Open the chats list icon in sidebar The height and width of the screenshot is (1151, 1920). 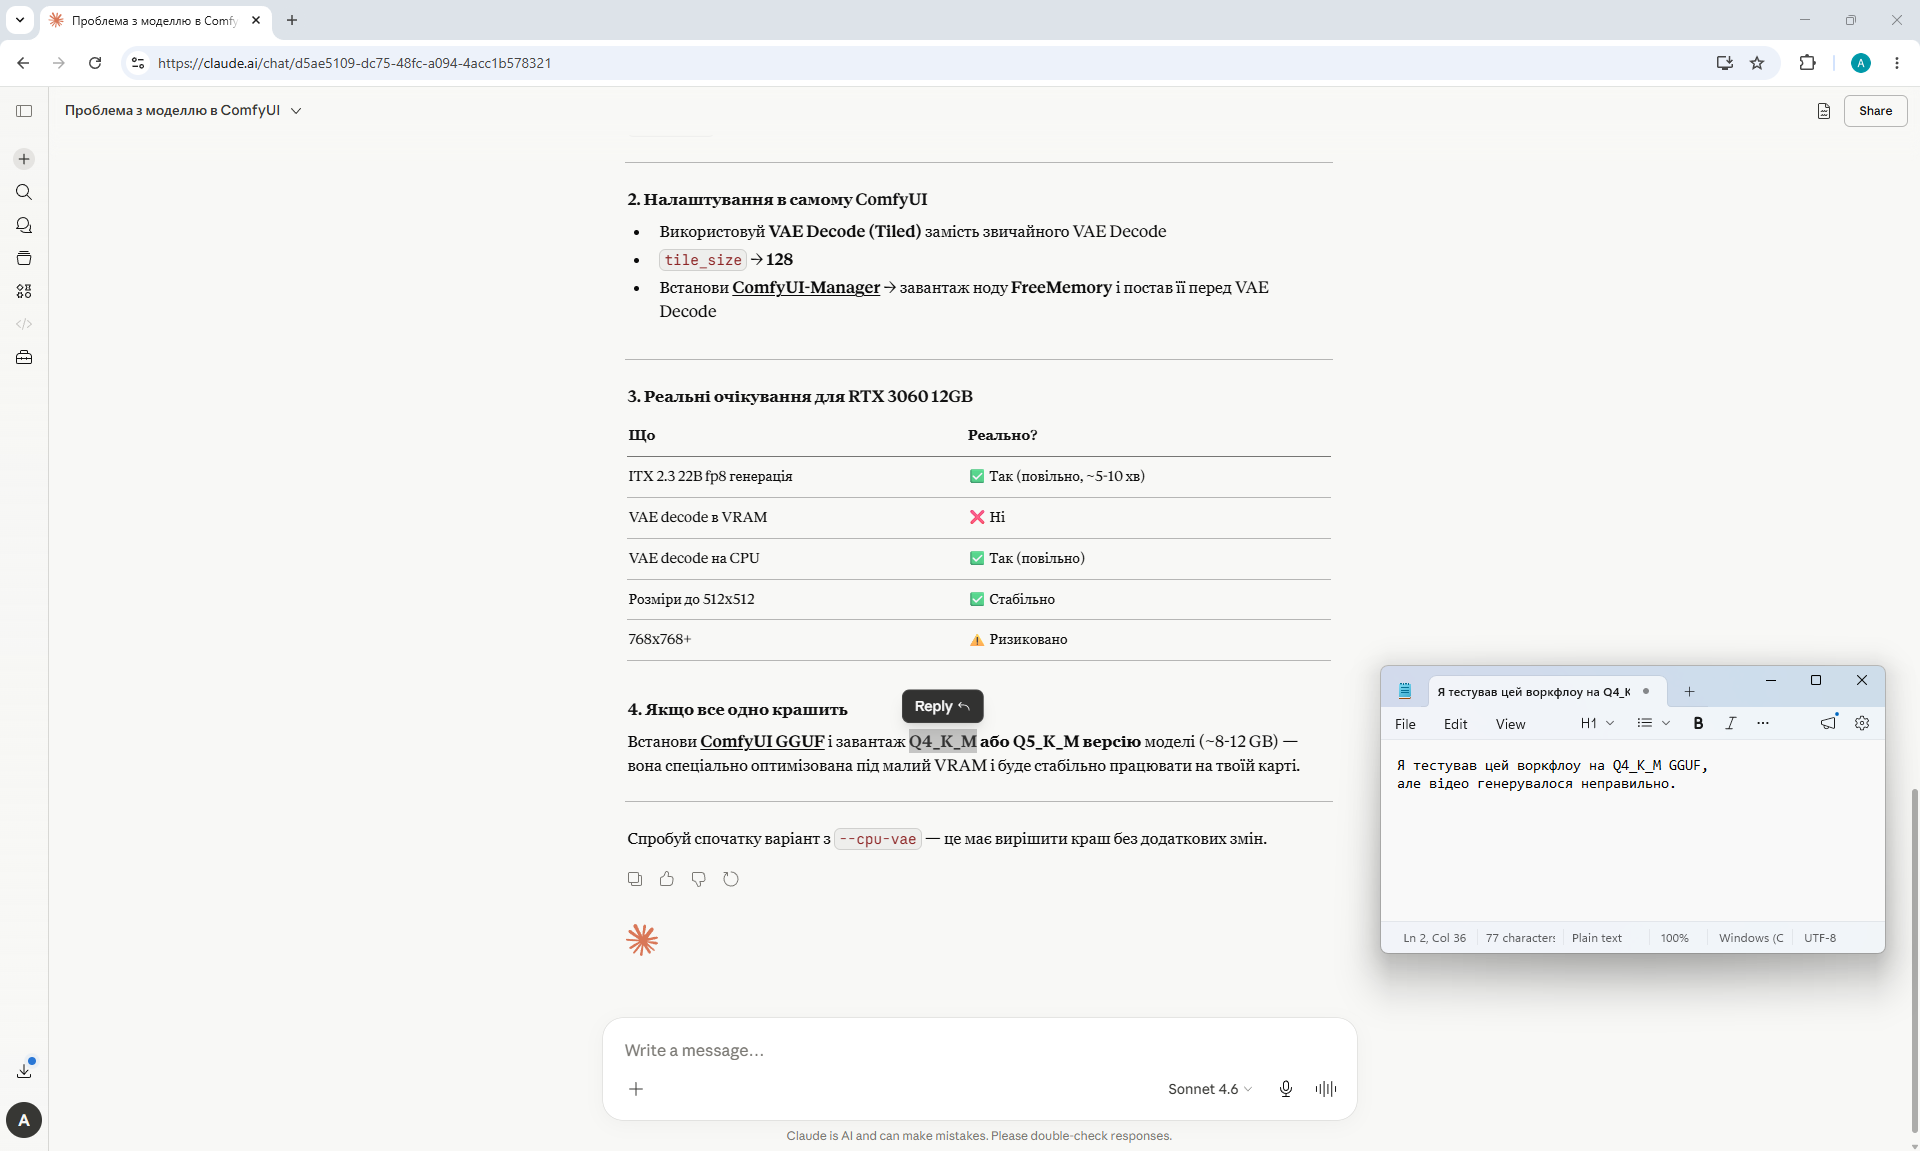[24, 225]
